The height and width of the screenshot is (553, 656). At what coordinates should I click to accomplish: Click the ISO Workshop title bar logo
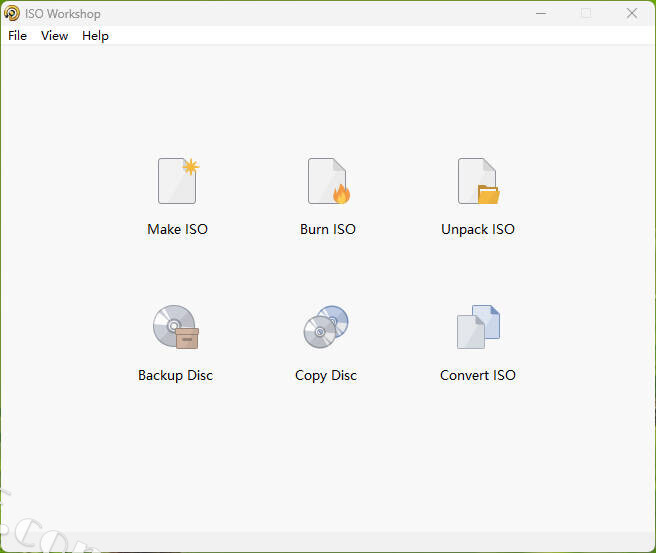coord(12,13)
